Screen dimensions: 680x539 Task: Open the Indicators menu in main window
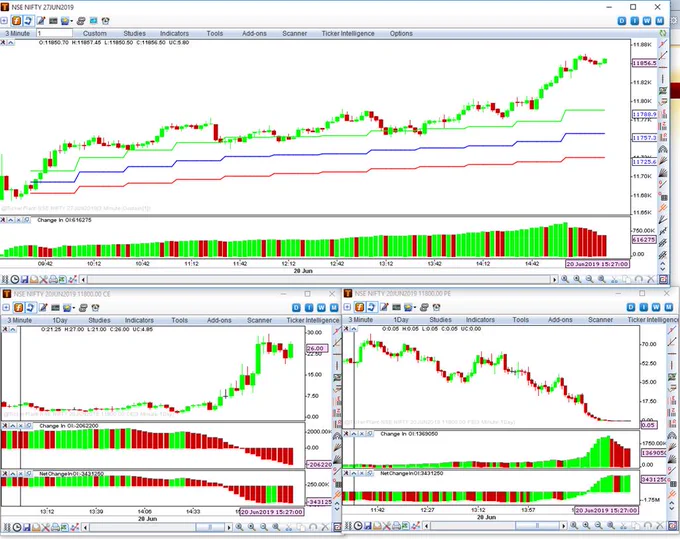174,33
